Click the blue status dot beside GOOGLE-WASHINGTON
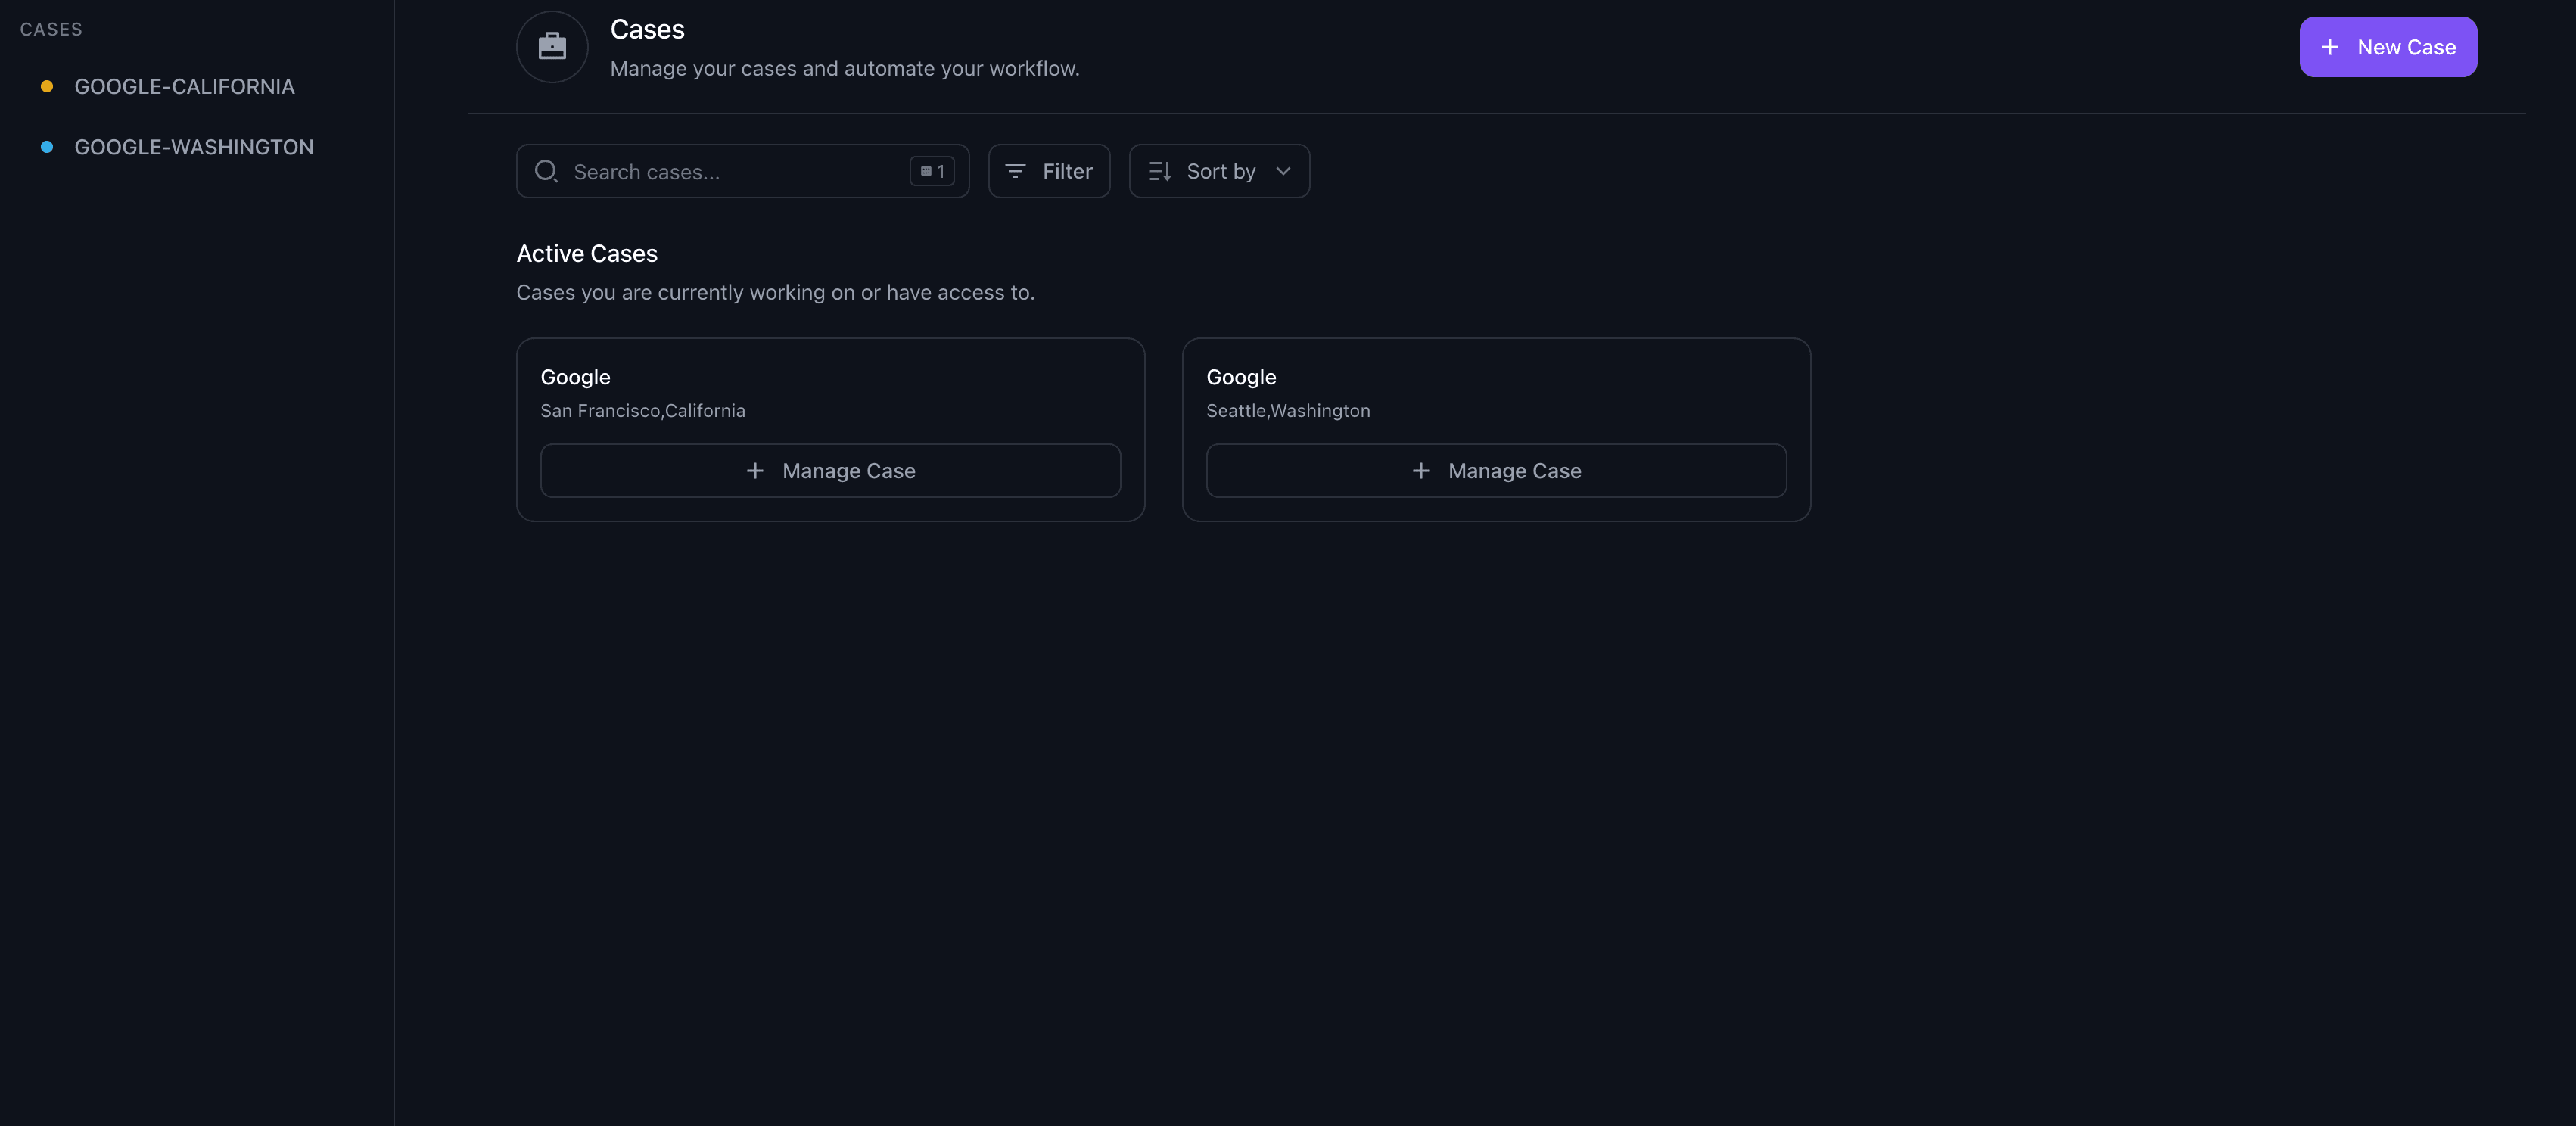The width and height of the screenshot is (2576, 1126). (x=47, y=146)
